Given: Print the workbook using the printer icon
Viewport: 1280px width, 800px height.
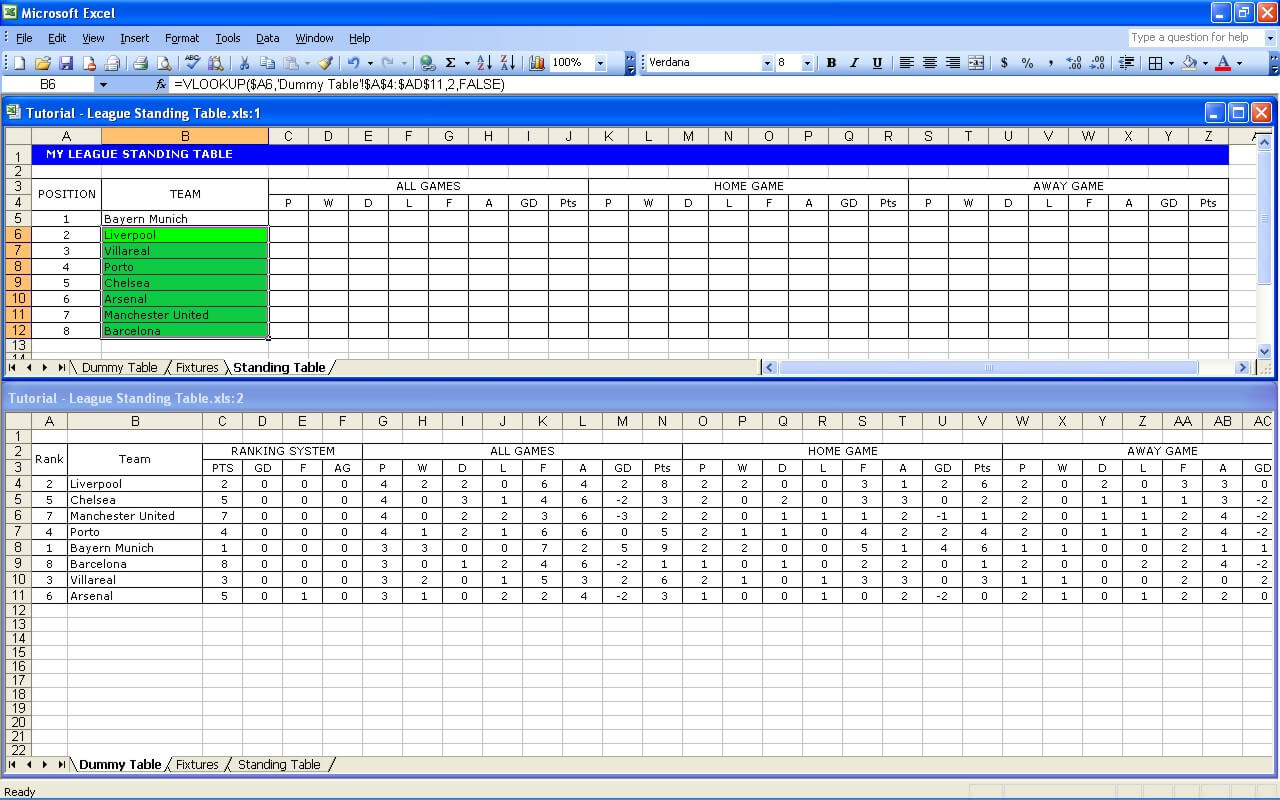Looking at the screenshot, I should pos(141,63).
